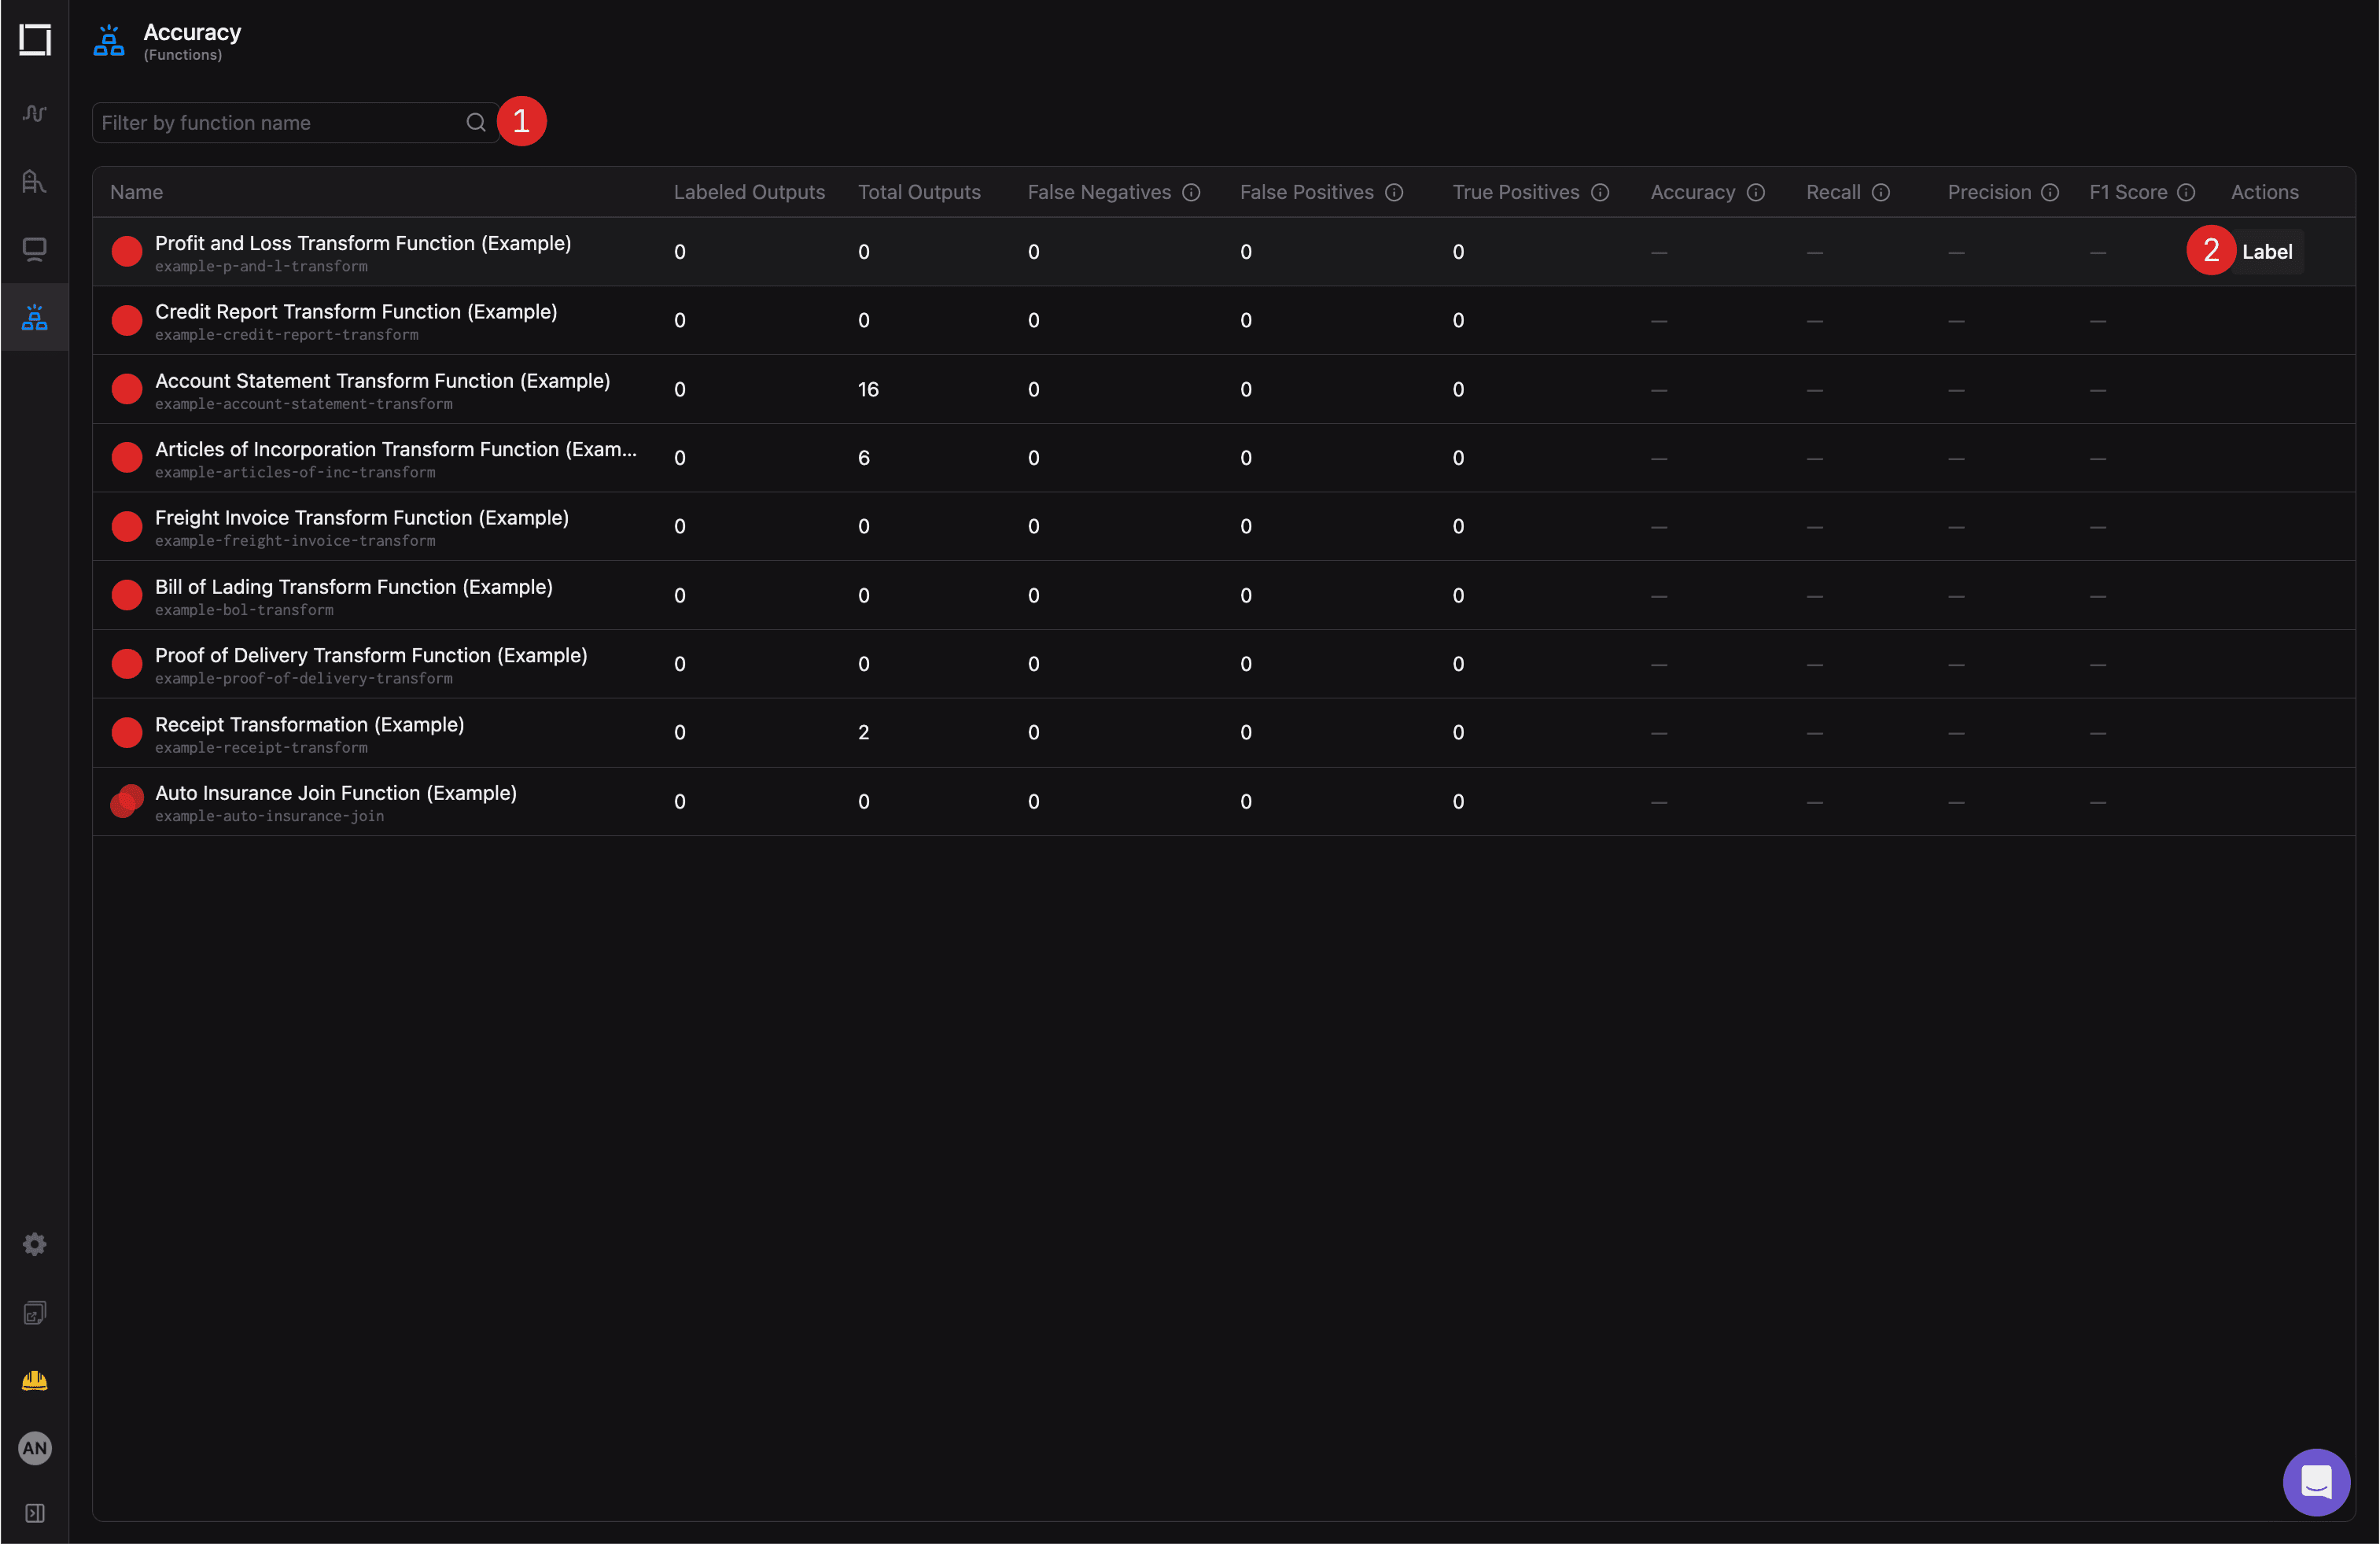The height and width of the screenshot is (1544, 2380).
Task: Open the chat support bubble
Action: click(2316, 1482)
